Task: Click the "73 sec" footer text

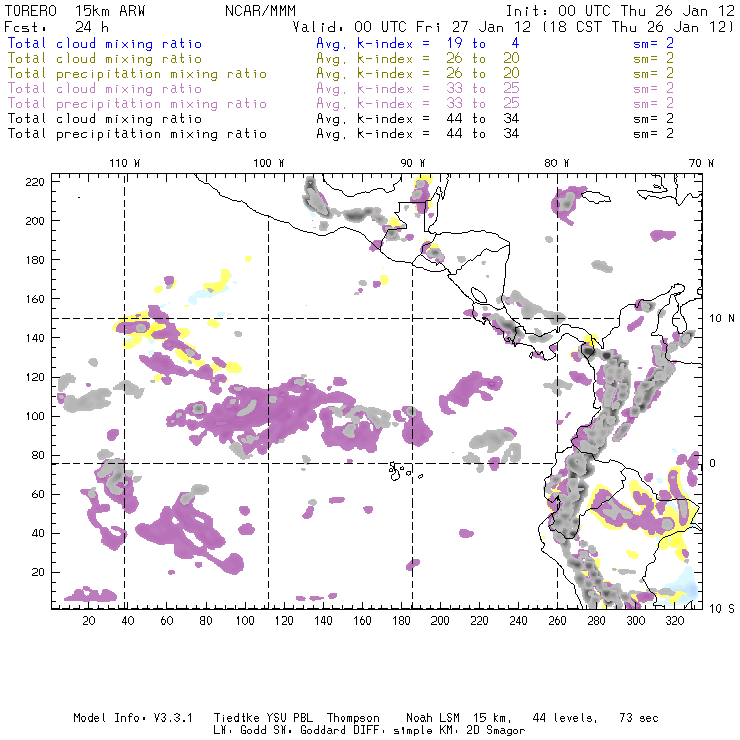Action: point(639,718)
